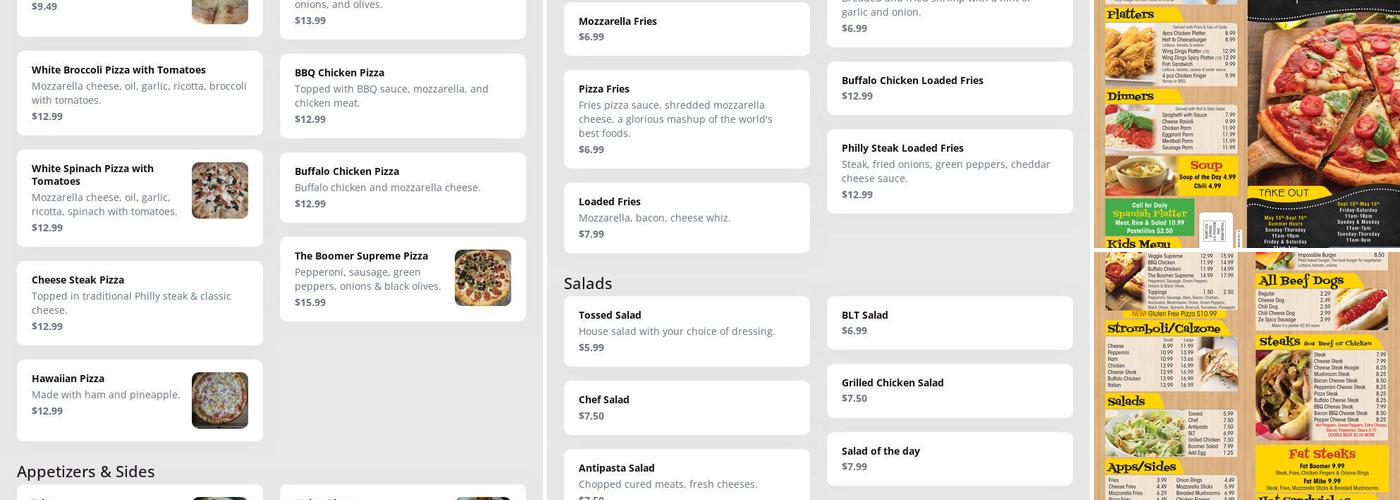
Task: Select the Pizza Fries item
Action: tap(686, 119)
